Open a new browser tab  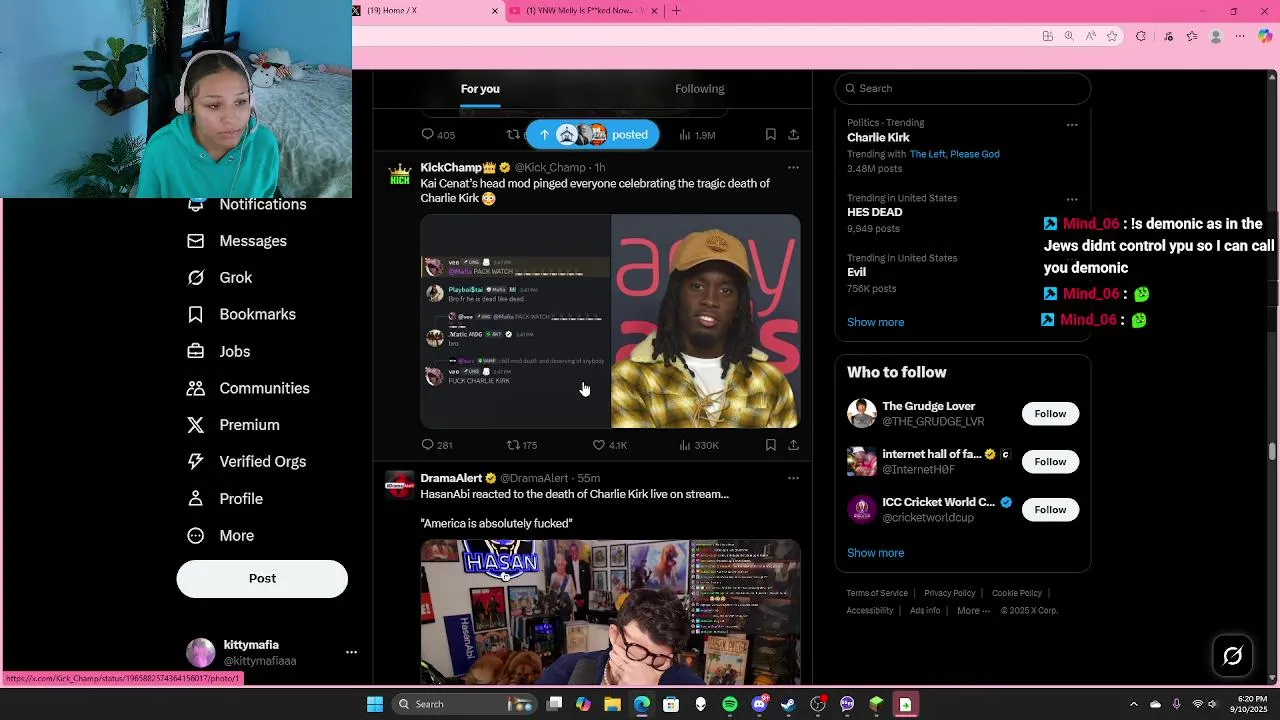[676, 11]
